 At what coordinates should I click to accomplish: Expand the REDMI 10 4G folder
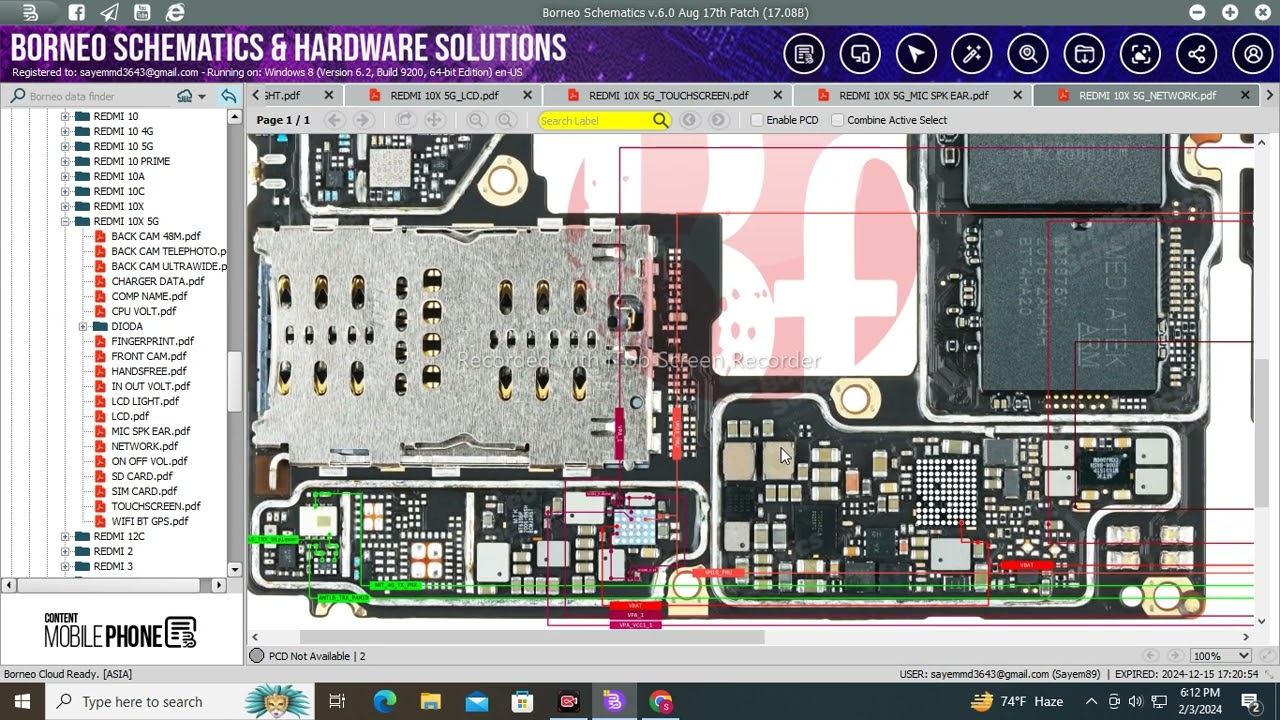[x=65, y=131]
